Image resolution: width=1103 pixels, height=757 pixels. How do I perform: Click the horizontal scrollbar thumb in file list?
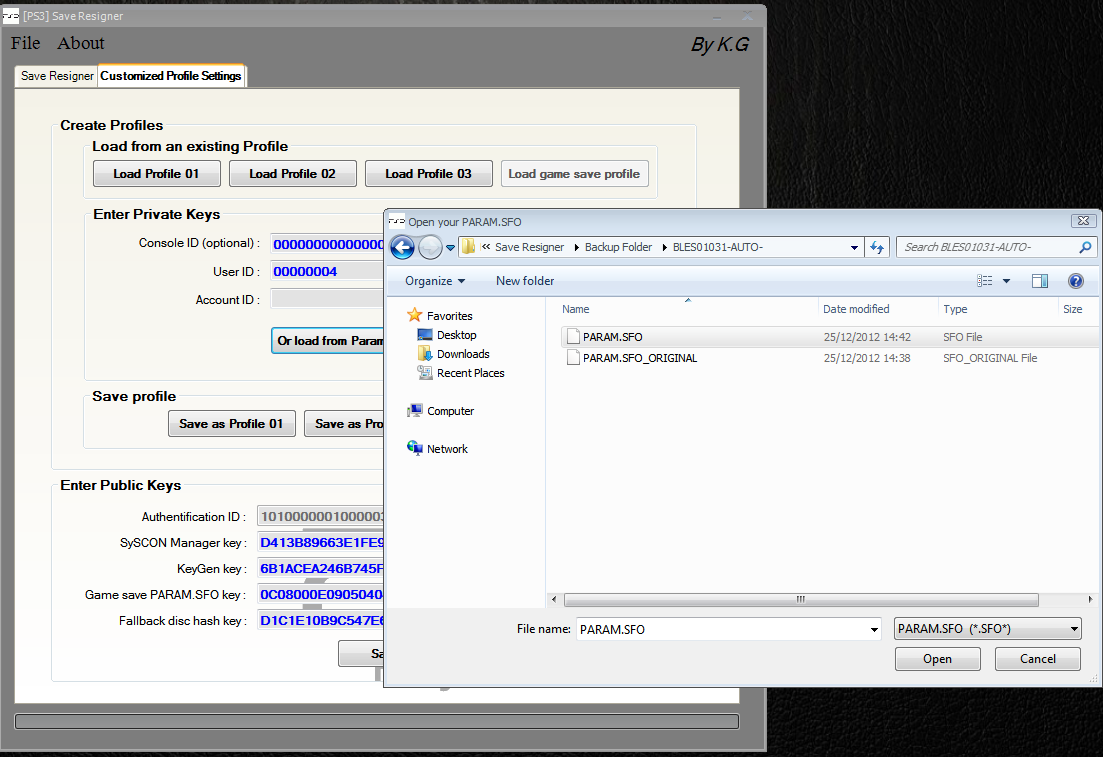(801, 599)
